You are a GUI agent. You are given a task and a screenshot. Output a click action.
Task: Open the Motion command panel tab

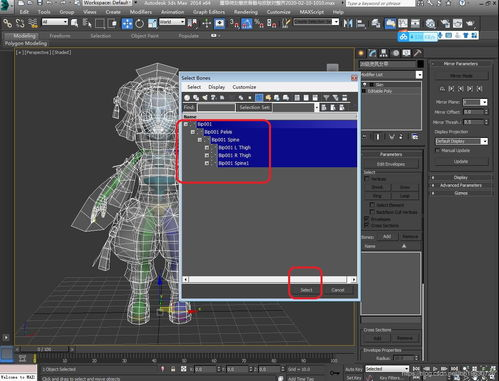(395, 53)
